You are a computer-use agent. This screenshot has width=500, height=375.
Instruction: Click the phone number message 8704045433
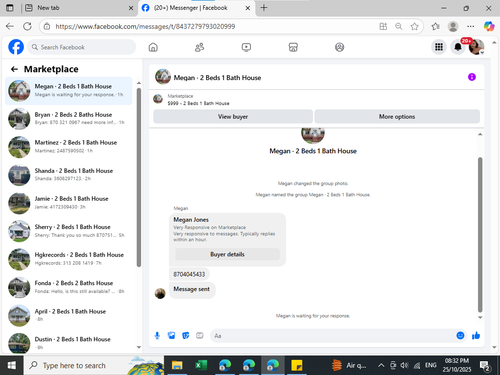click(x=189, y=274)
